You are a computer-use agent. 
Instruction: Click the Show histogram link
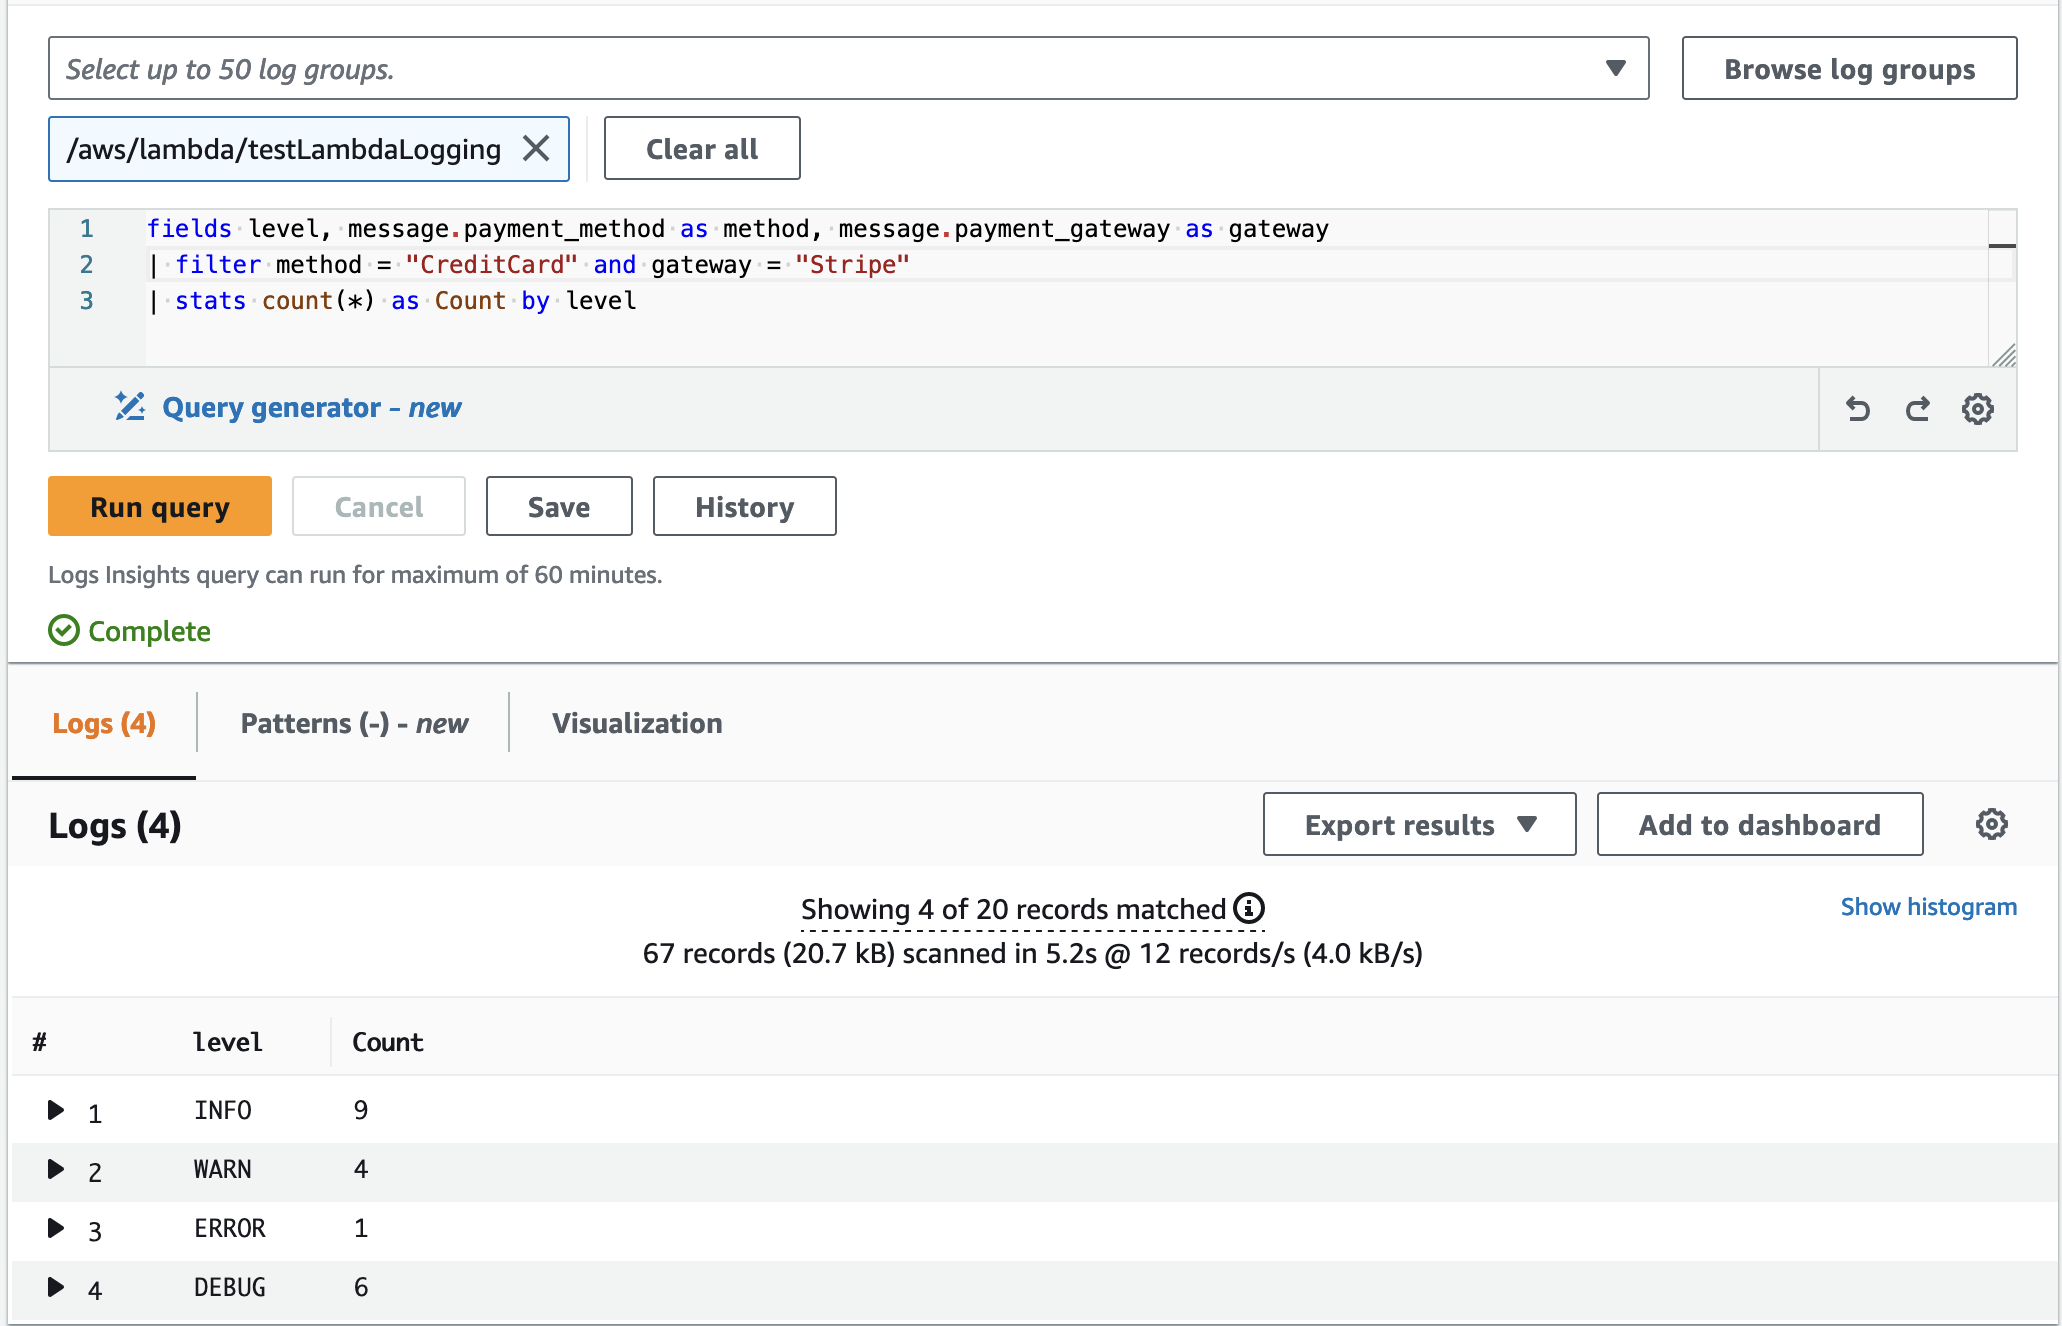click(x=1929, y=907)
